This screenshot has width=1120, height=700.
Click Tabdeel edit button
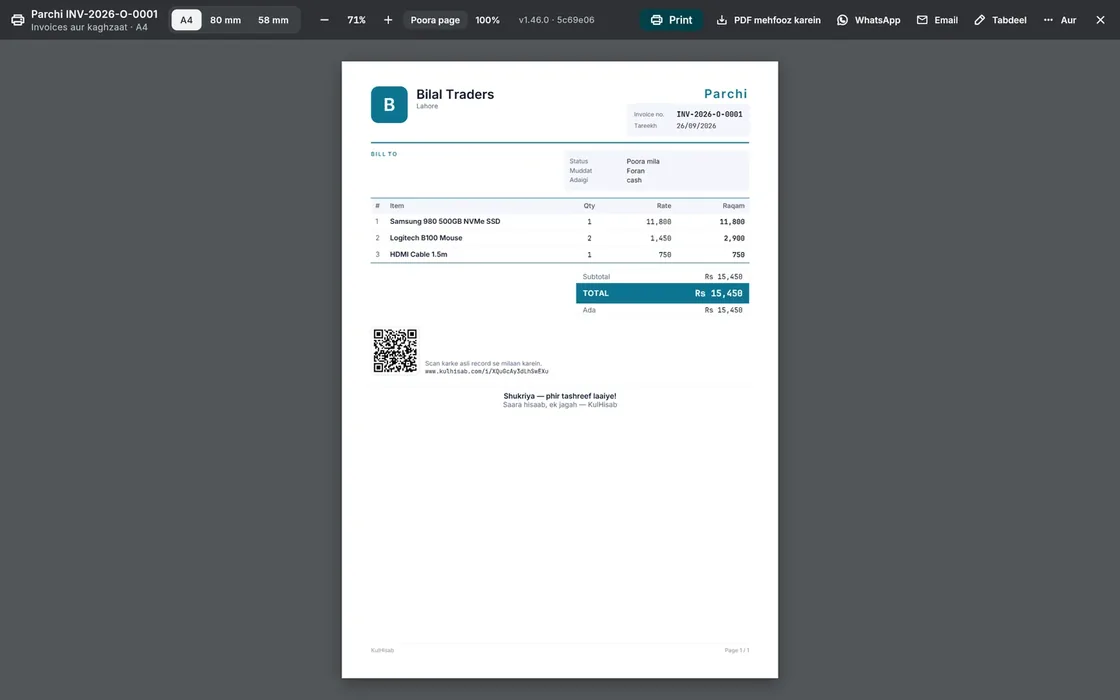(x=1000, y=20)
